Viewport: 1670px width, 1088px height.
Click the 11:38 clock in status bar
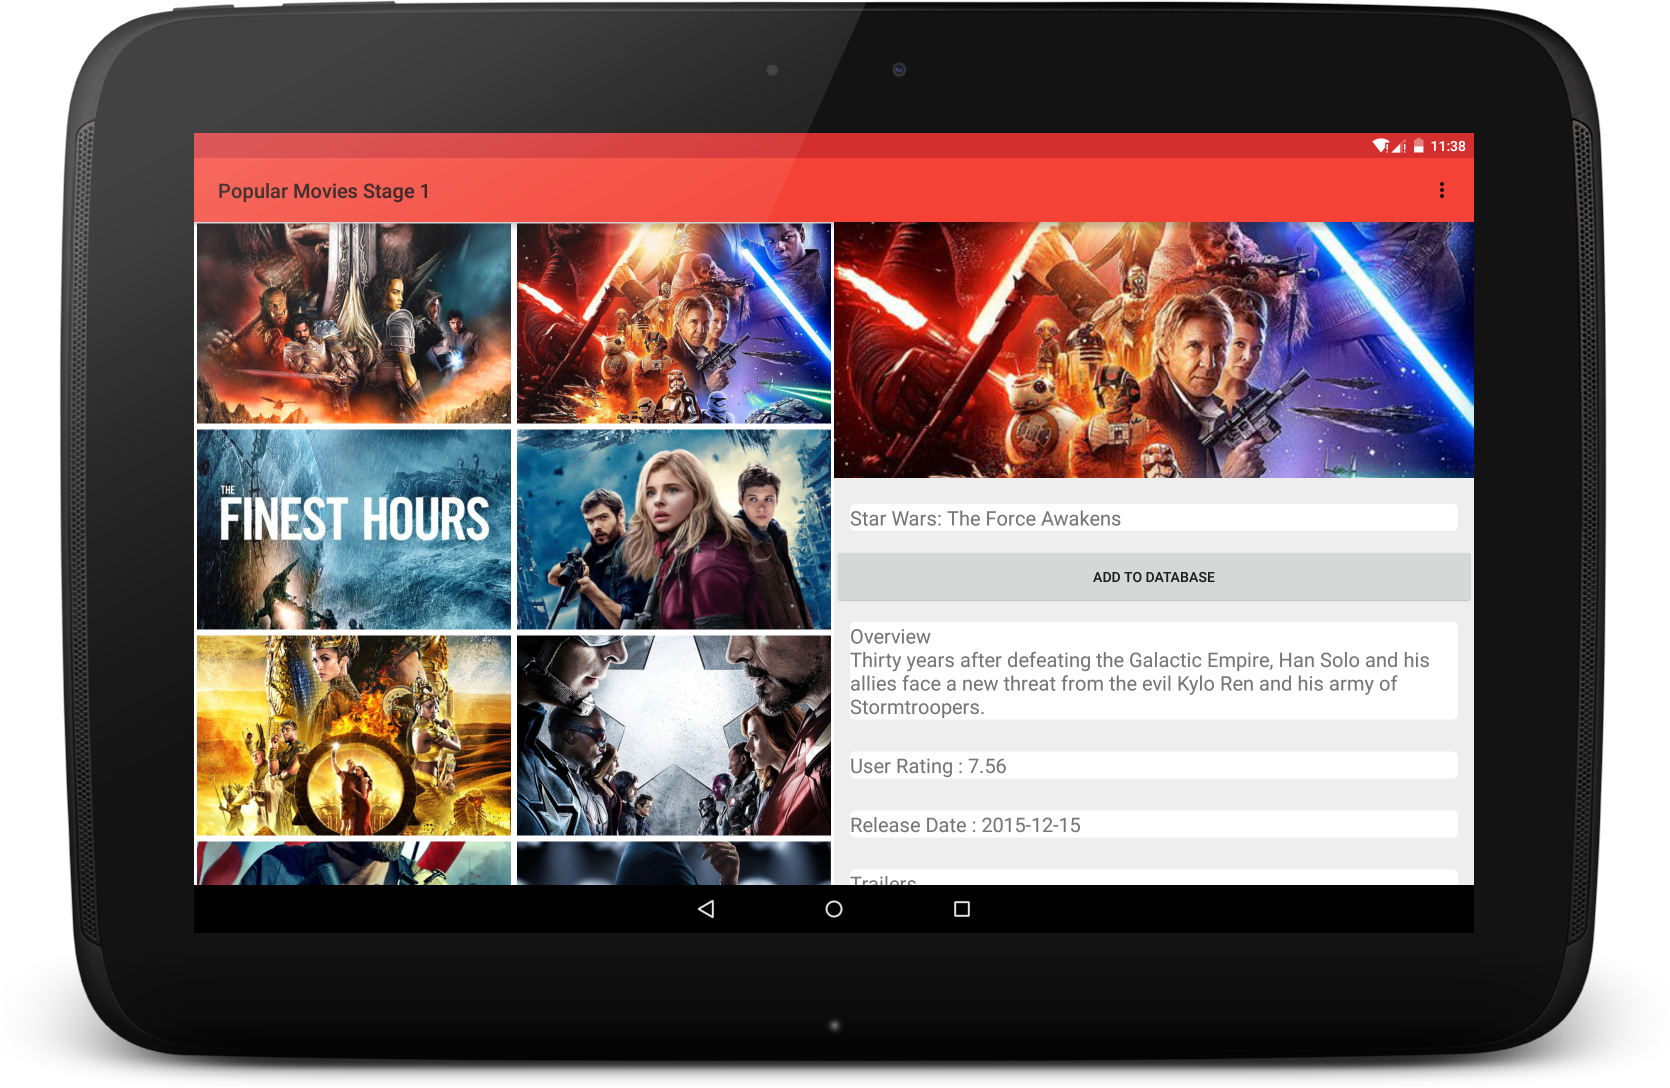pyautogui.click(x=1448, y=146)
